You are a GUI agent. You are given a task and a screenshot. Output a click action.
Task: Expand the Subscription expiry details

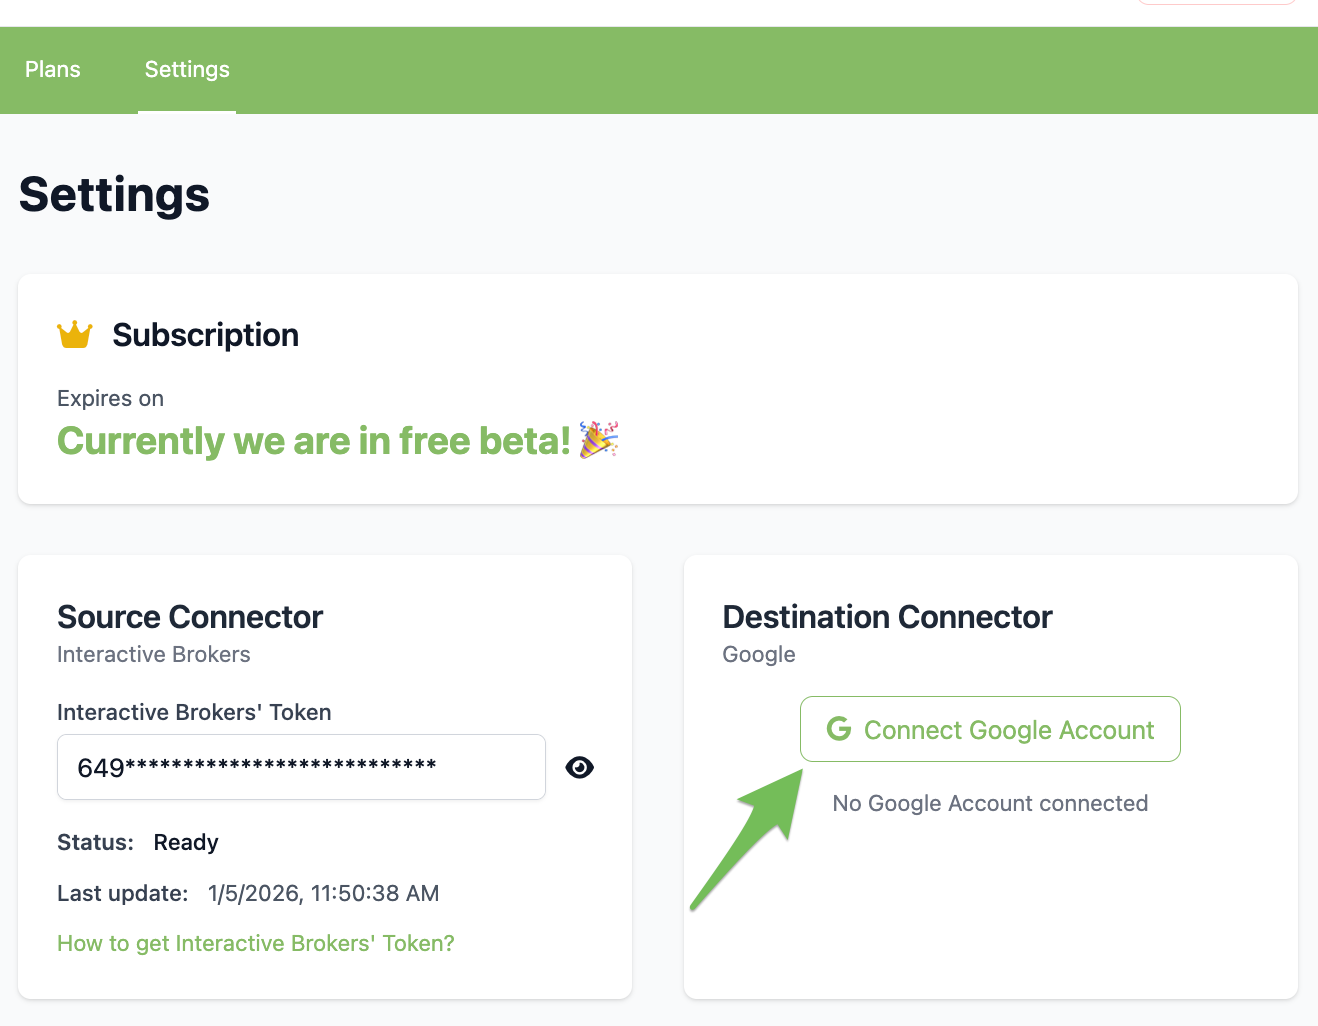click(110, 398)
